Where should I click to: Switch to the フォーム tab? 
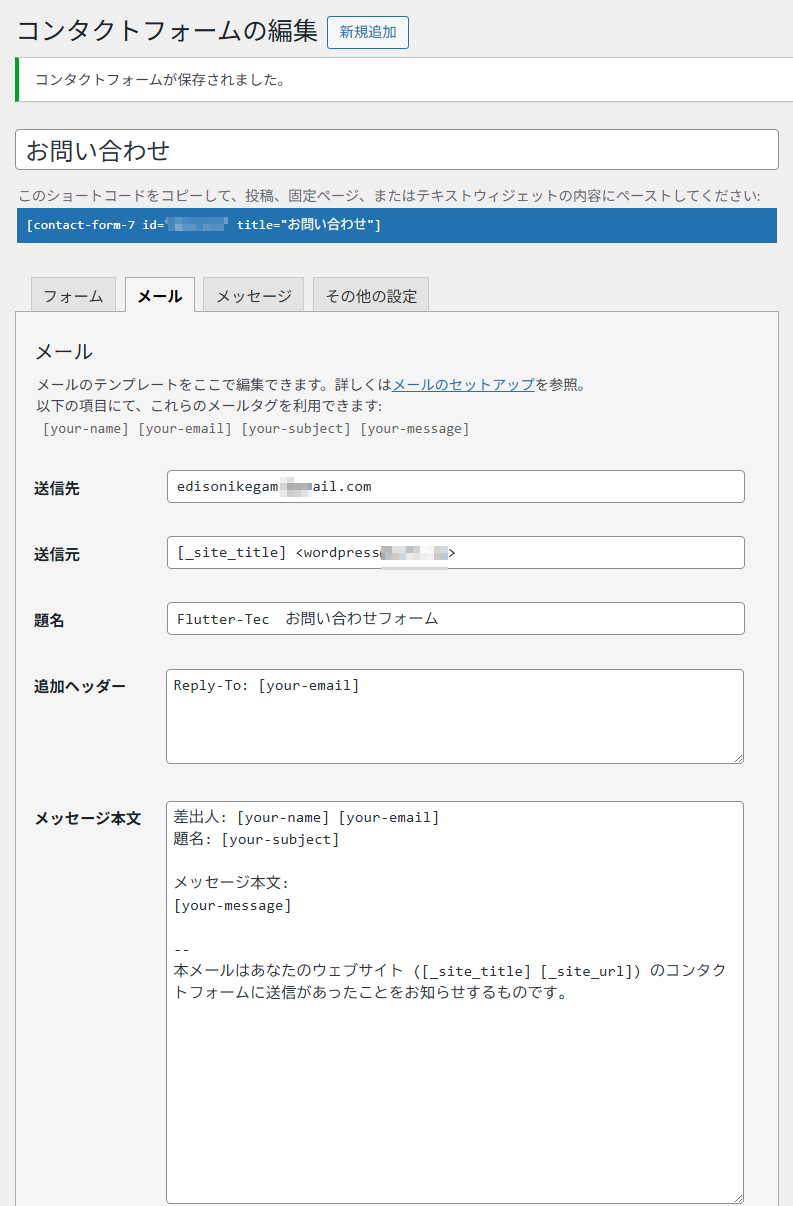[x=73, y=296]
